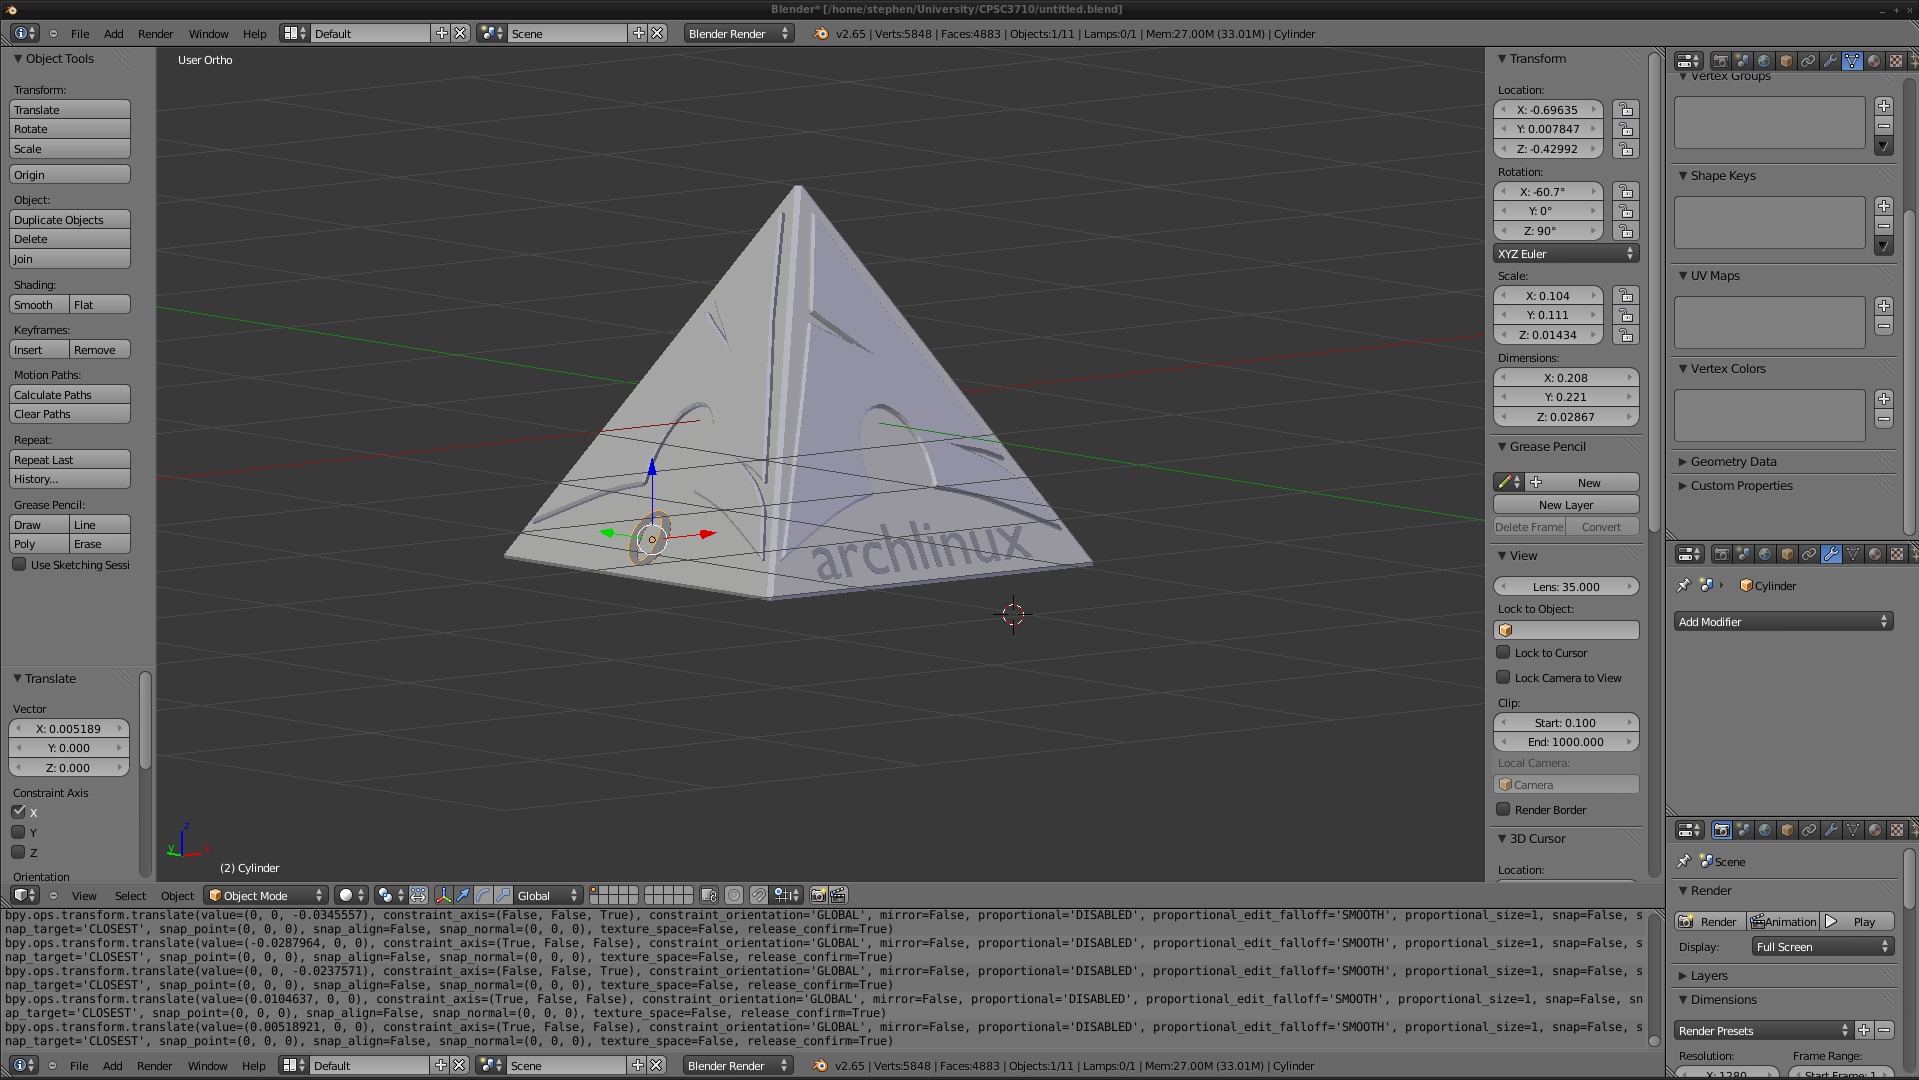Open Render tab in top properties panel

[1721, 61]
